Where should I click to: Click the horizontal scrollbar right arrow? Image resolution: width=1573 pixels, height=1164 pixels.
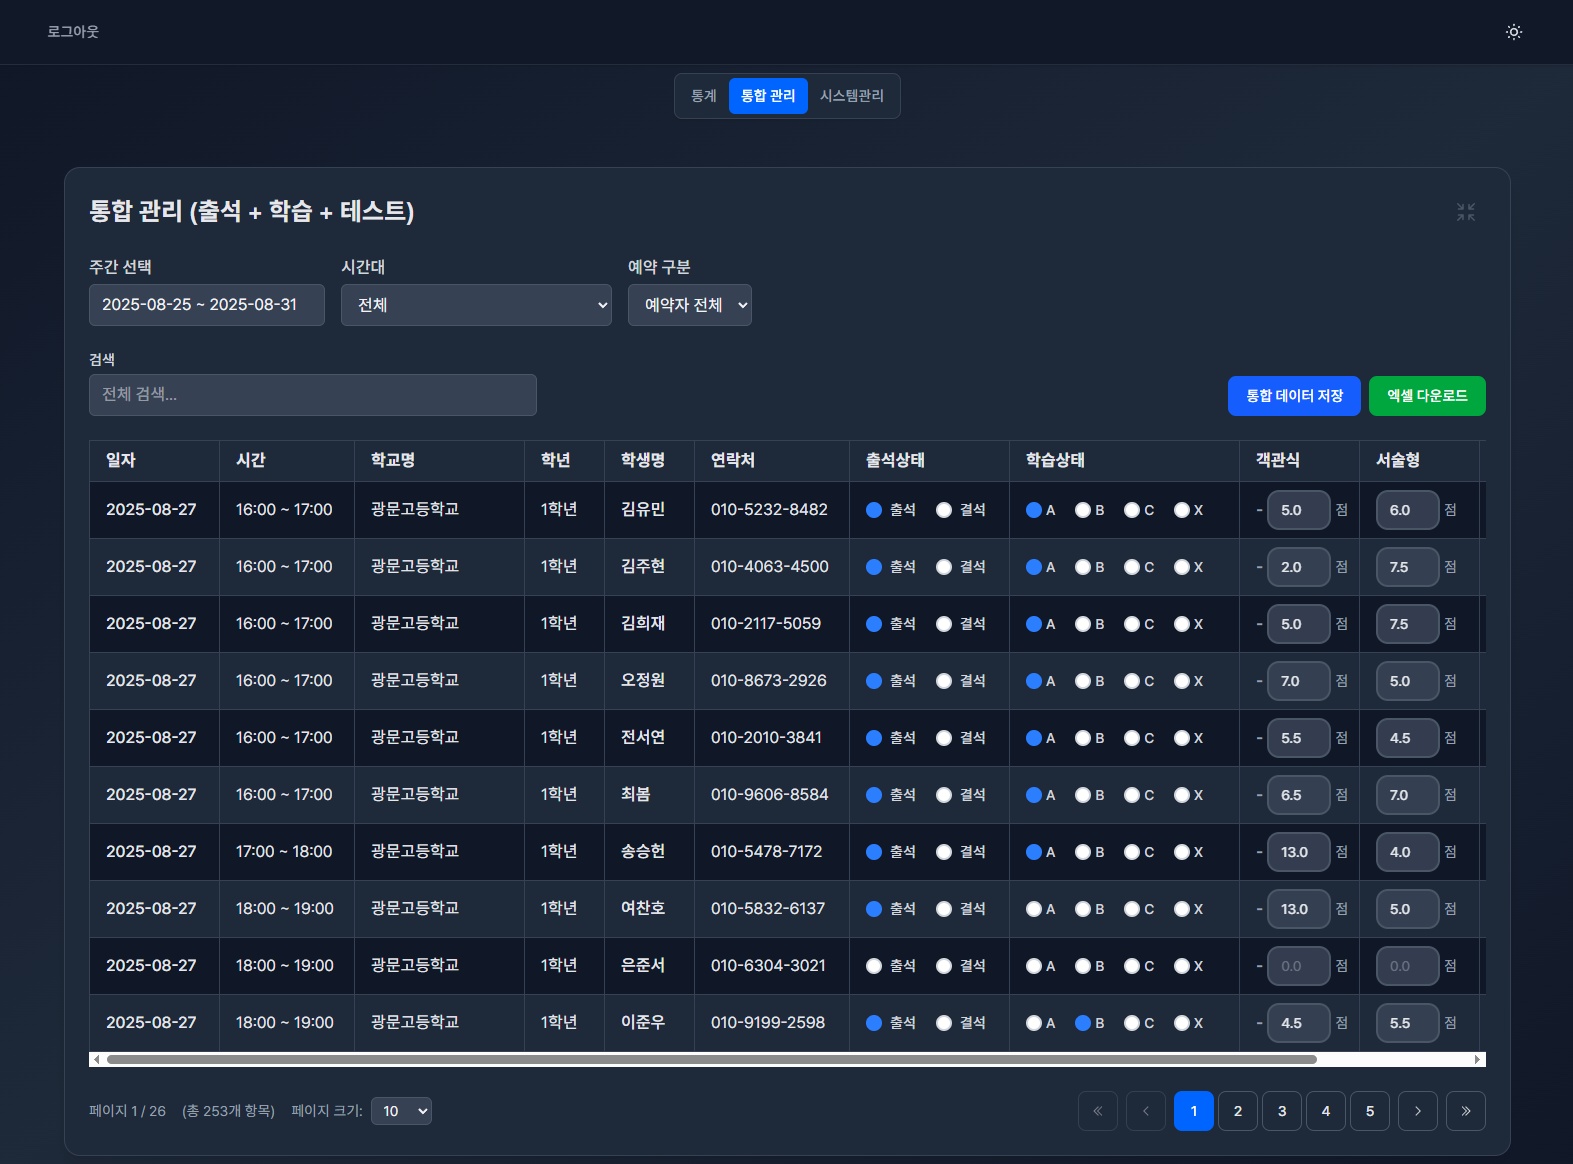click(1478, 1059)
